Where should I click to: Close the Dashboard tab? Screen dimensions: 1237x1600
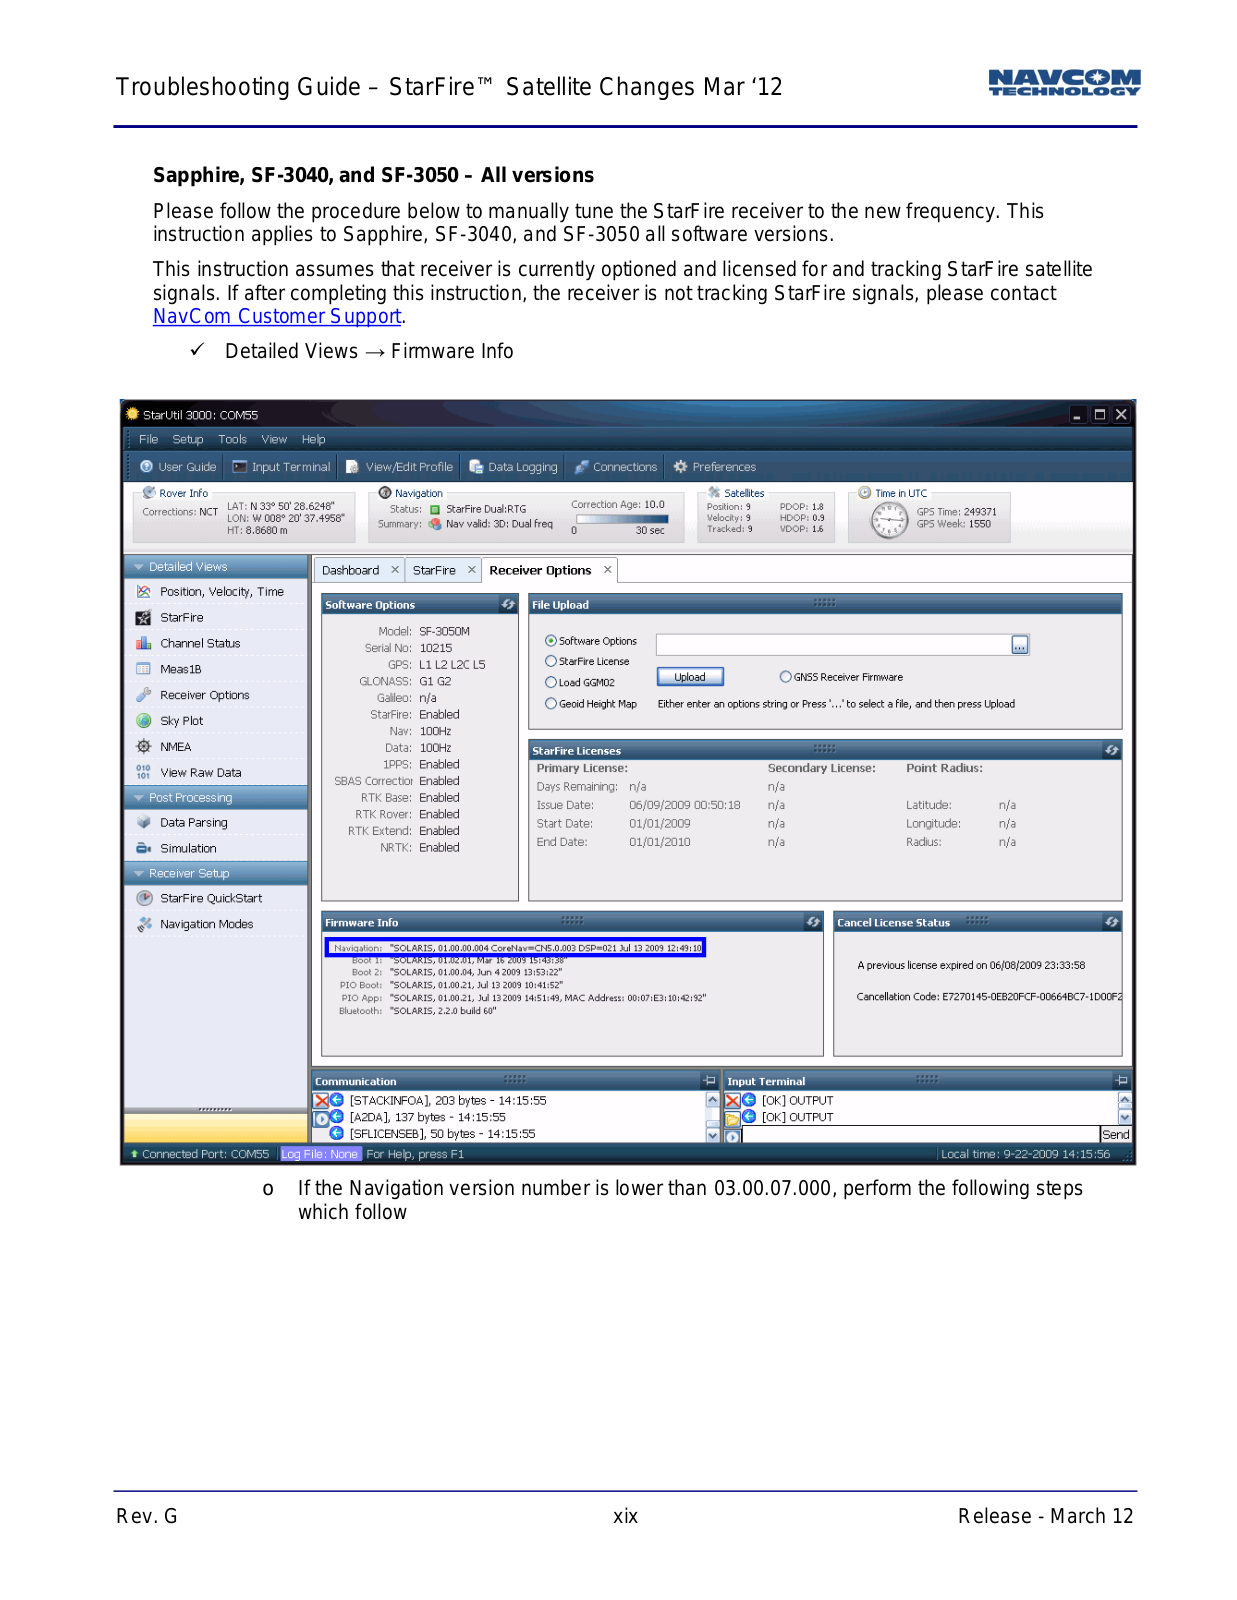click(x=395, y=570)
